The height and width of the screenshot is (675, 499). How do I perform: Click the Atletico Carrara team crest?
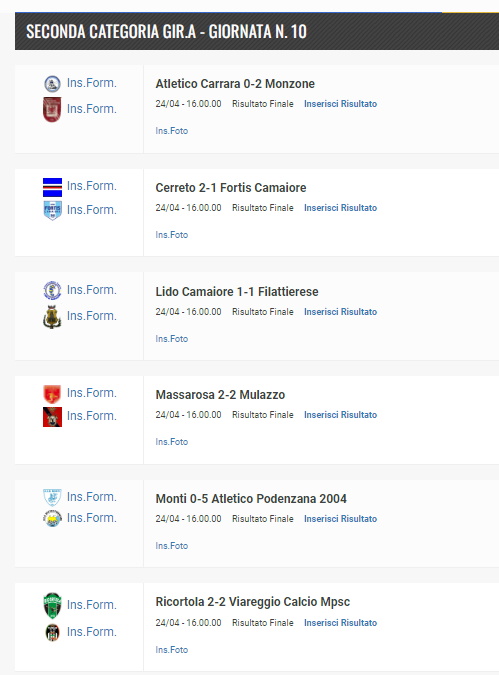53,84
